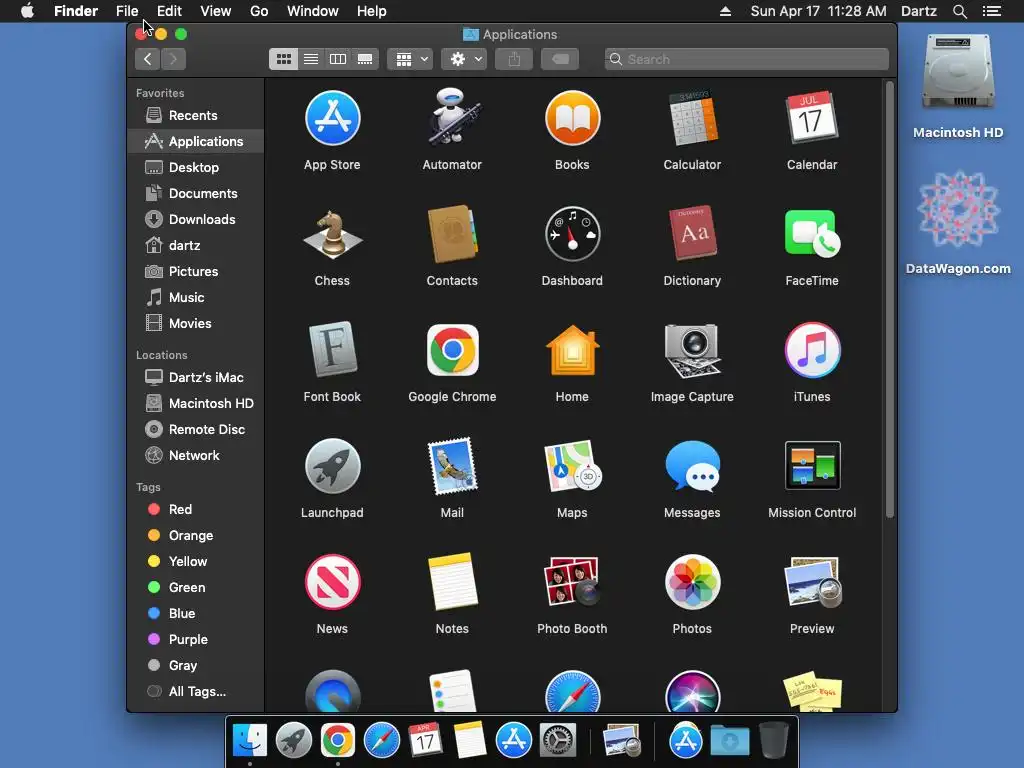1024x768 pixels.
Task: Open the gear Action menu
Action: (464, 59)
